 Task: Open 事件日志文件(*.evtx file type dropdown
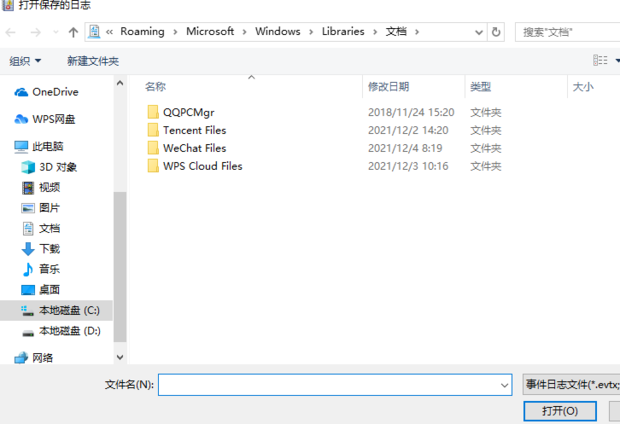[571, 384]
